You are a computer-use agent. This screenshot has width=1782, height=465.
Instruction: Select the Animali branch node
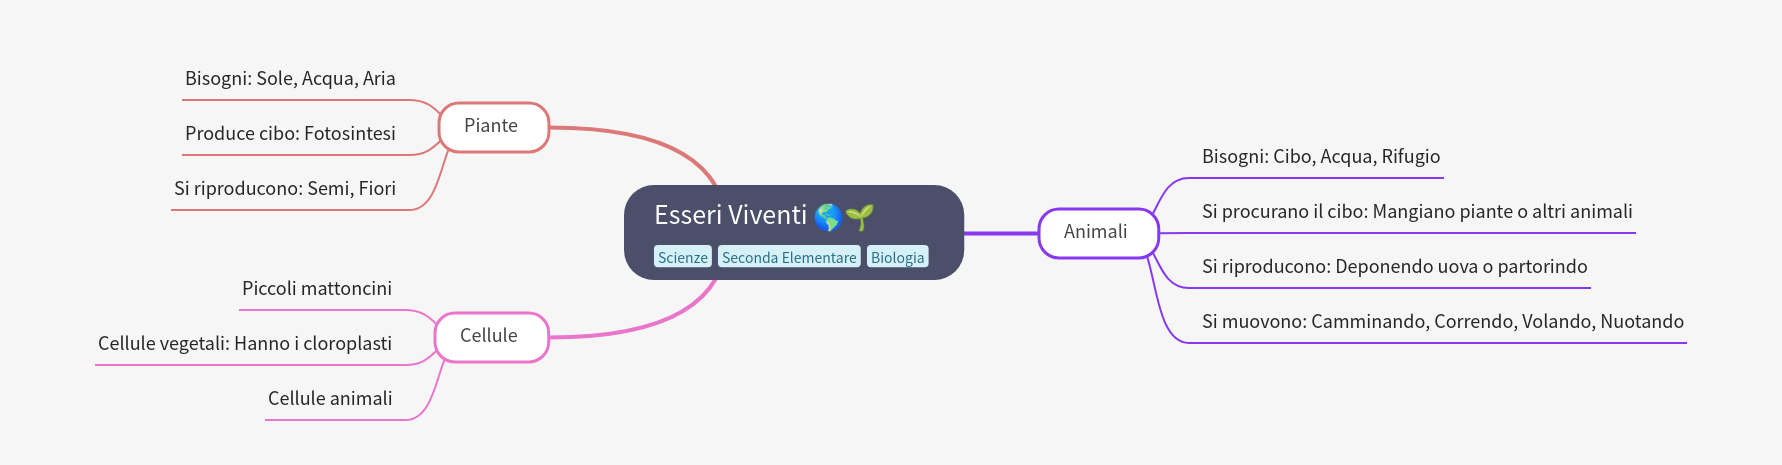(x=1098, y=233)
